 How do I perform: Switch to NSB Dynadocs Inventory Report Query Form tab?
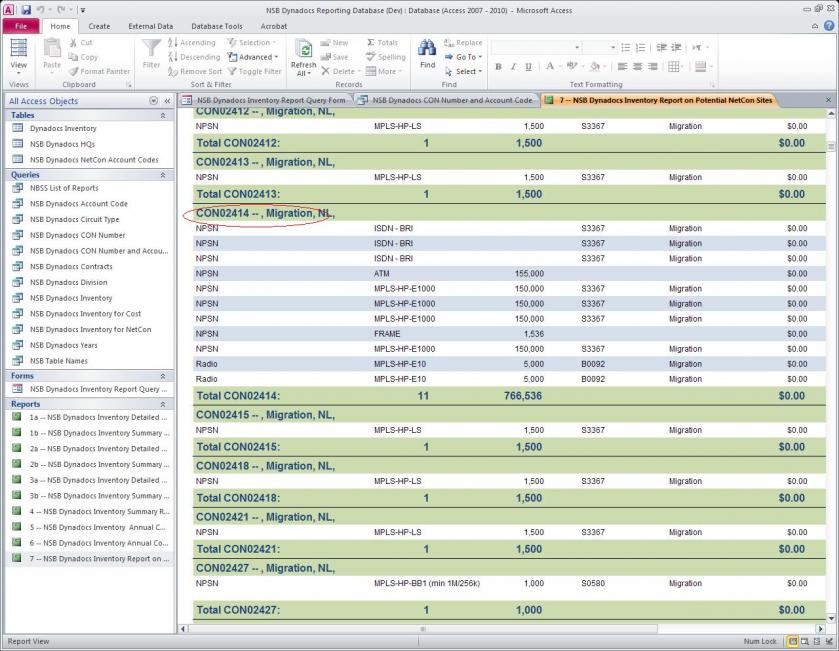click(x=265, y=100)
